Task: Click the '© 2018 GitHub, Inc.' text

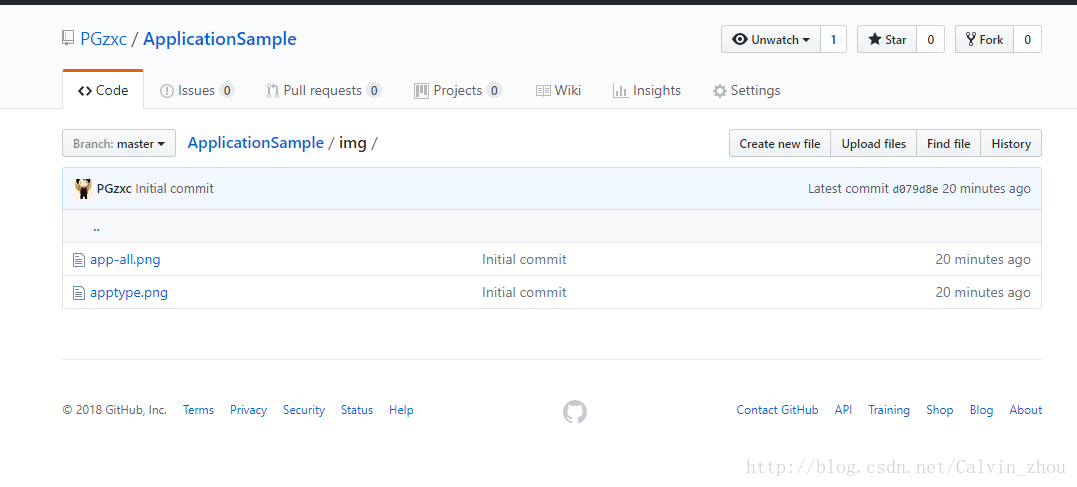Action: 115,410
